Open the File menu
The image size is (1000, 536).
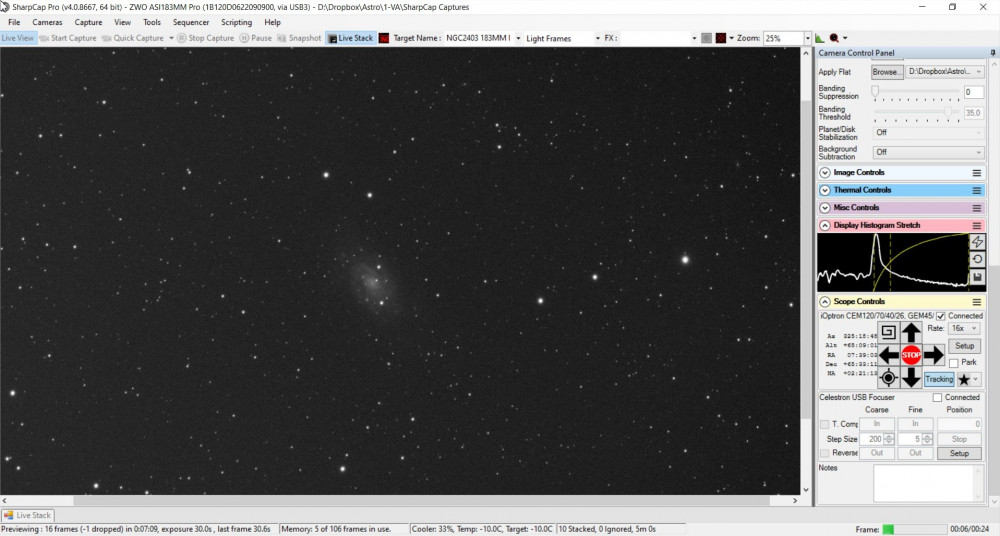tap(14, 22)
